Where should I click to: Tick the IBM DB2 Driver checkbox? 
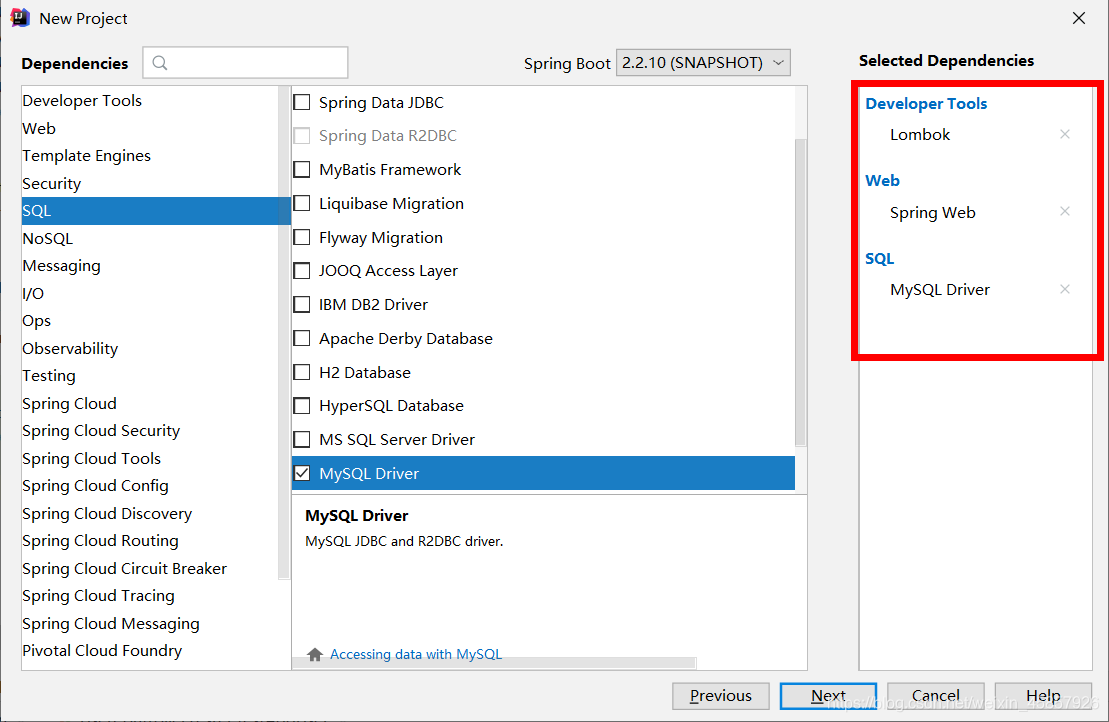(x=302, y=305)
